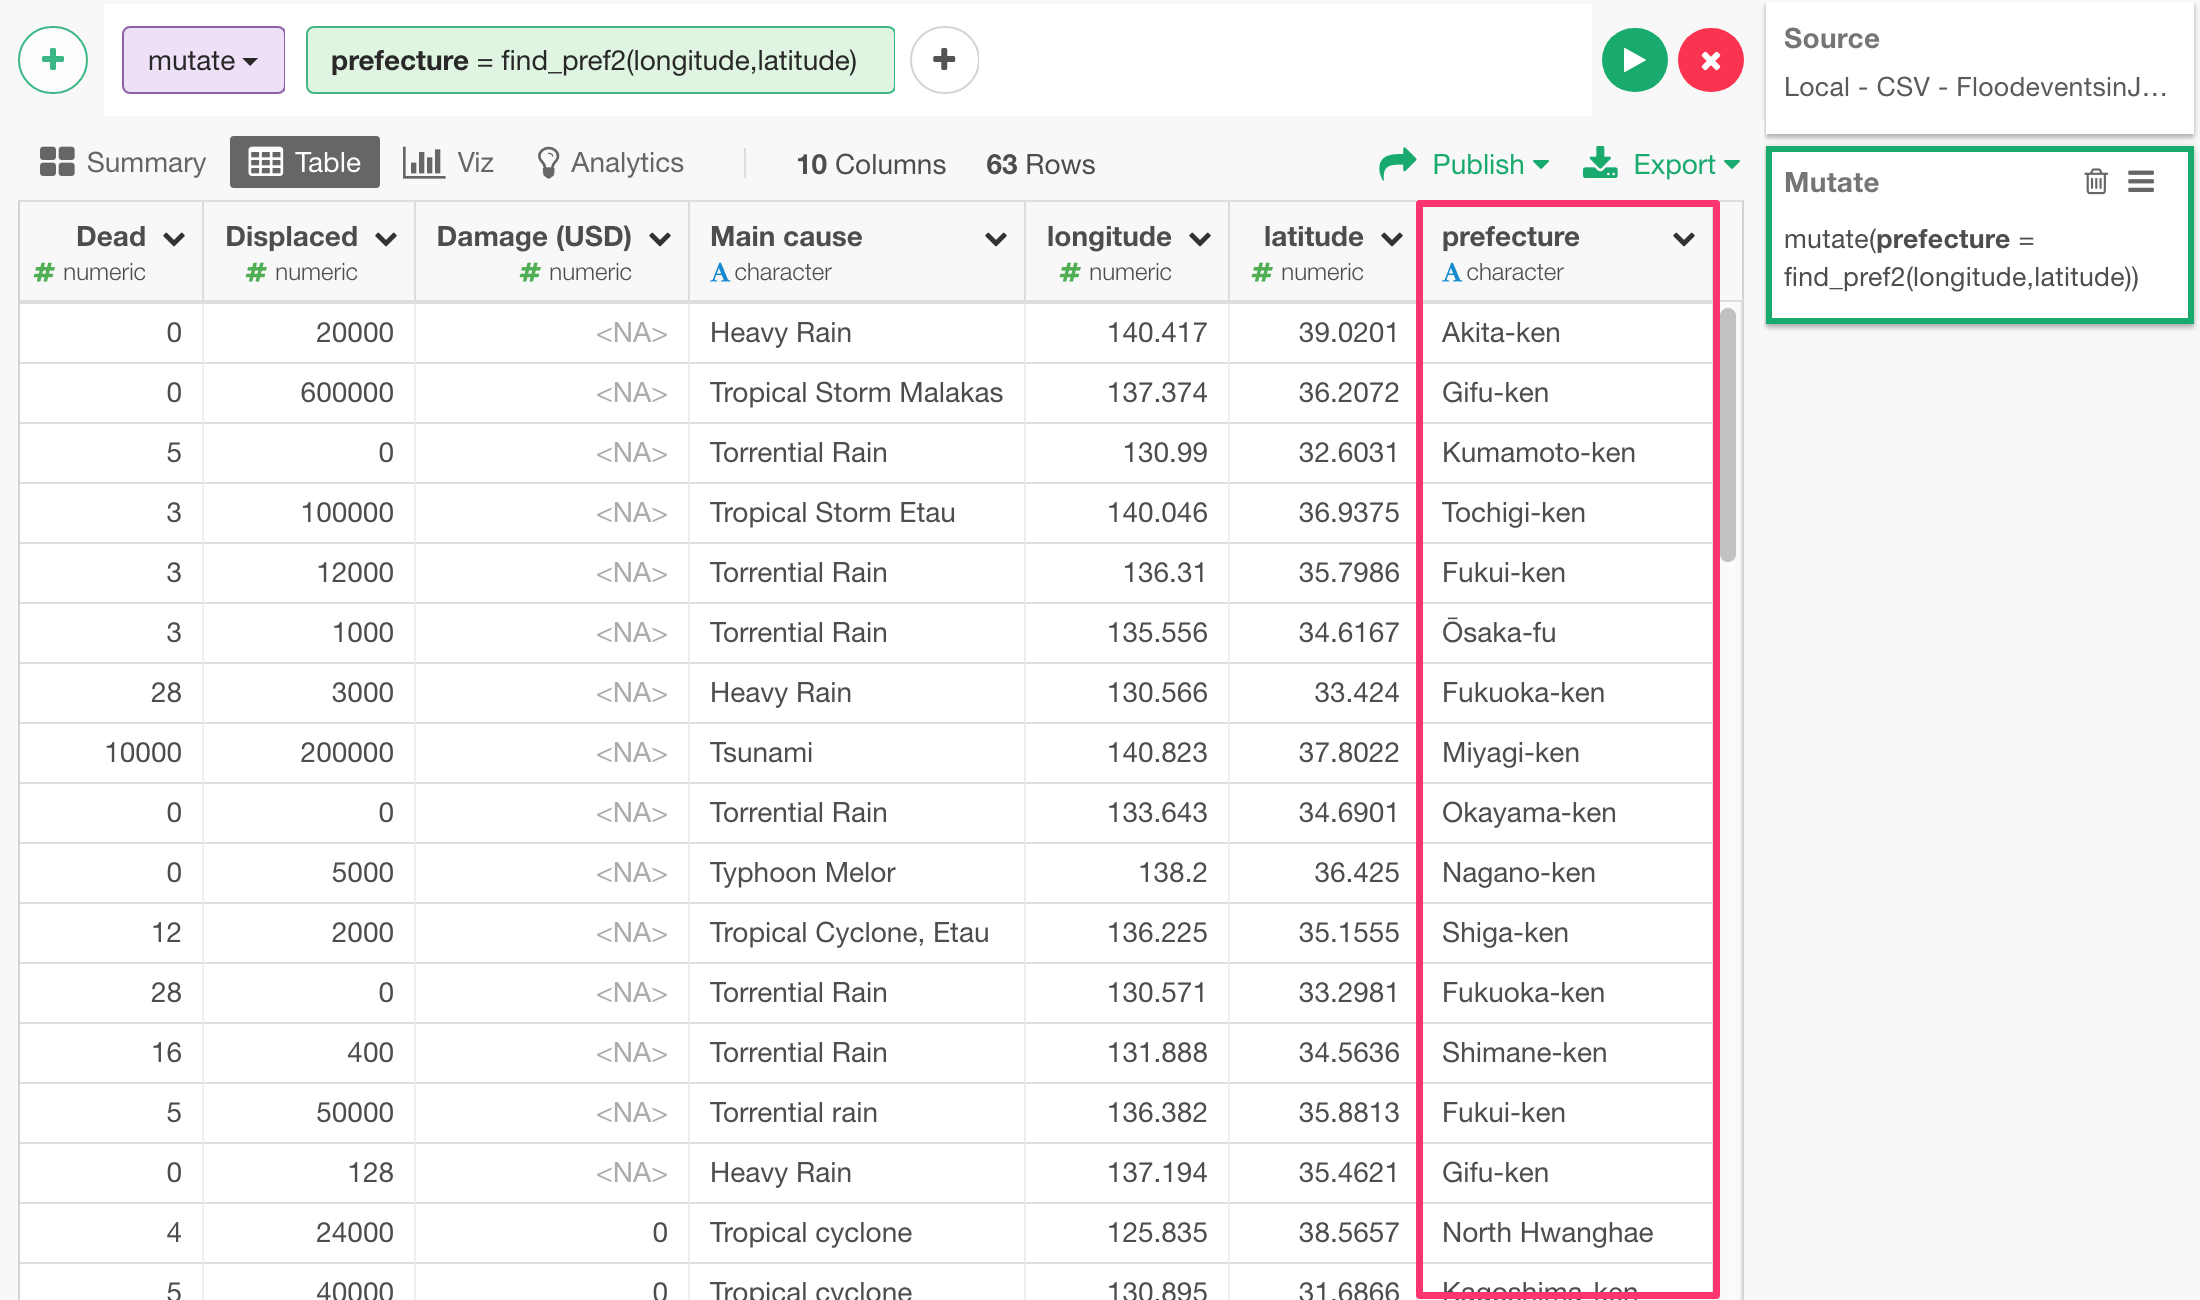
Task: Click the character type icon on Main cause
Action: tap(719, 271)
